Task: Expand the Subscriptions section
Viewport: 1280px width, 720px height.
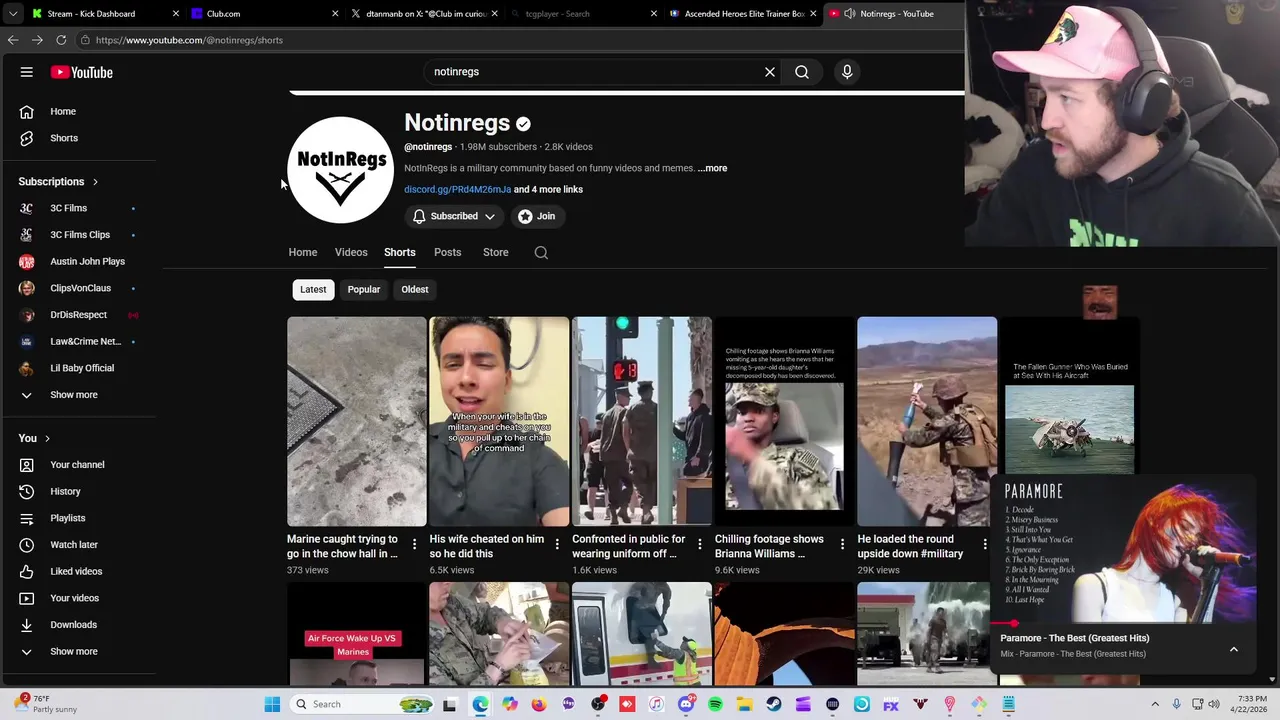Action: click(x=58, y=182)
